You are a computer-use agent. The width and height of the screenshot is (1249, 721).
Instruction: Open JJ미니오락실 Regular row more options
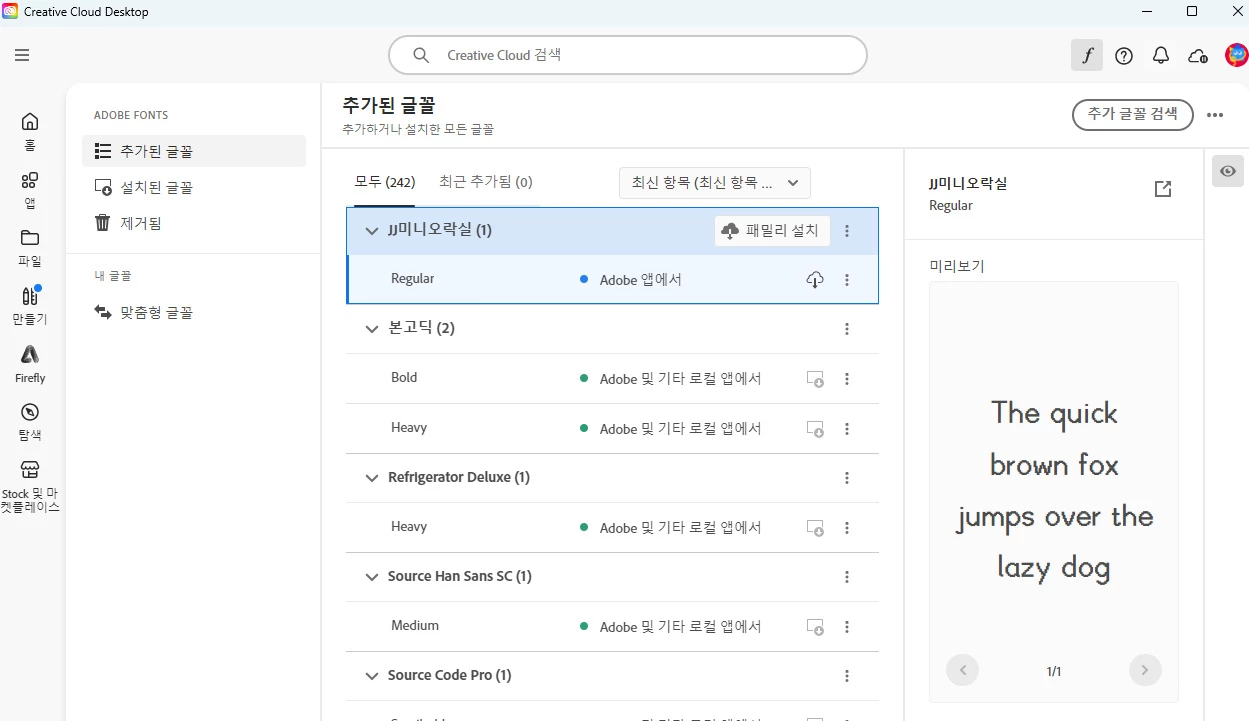point(847,280)
